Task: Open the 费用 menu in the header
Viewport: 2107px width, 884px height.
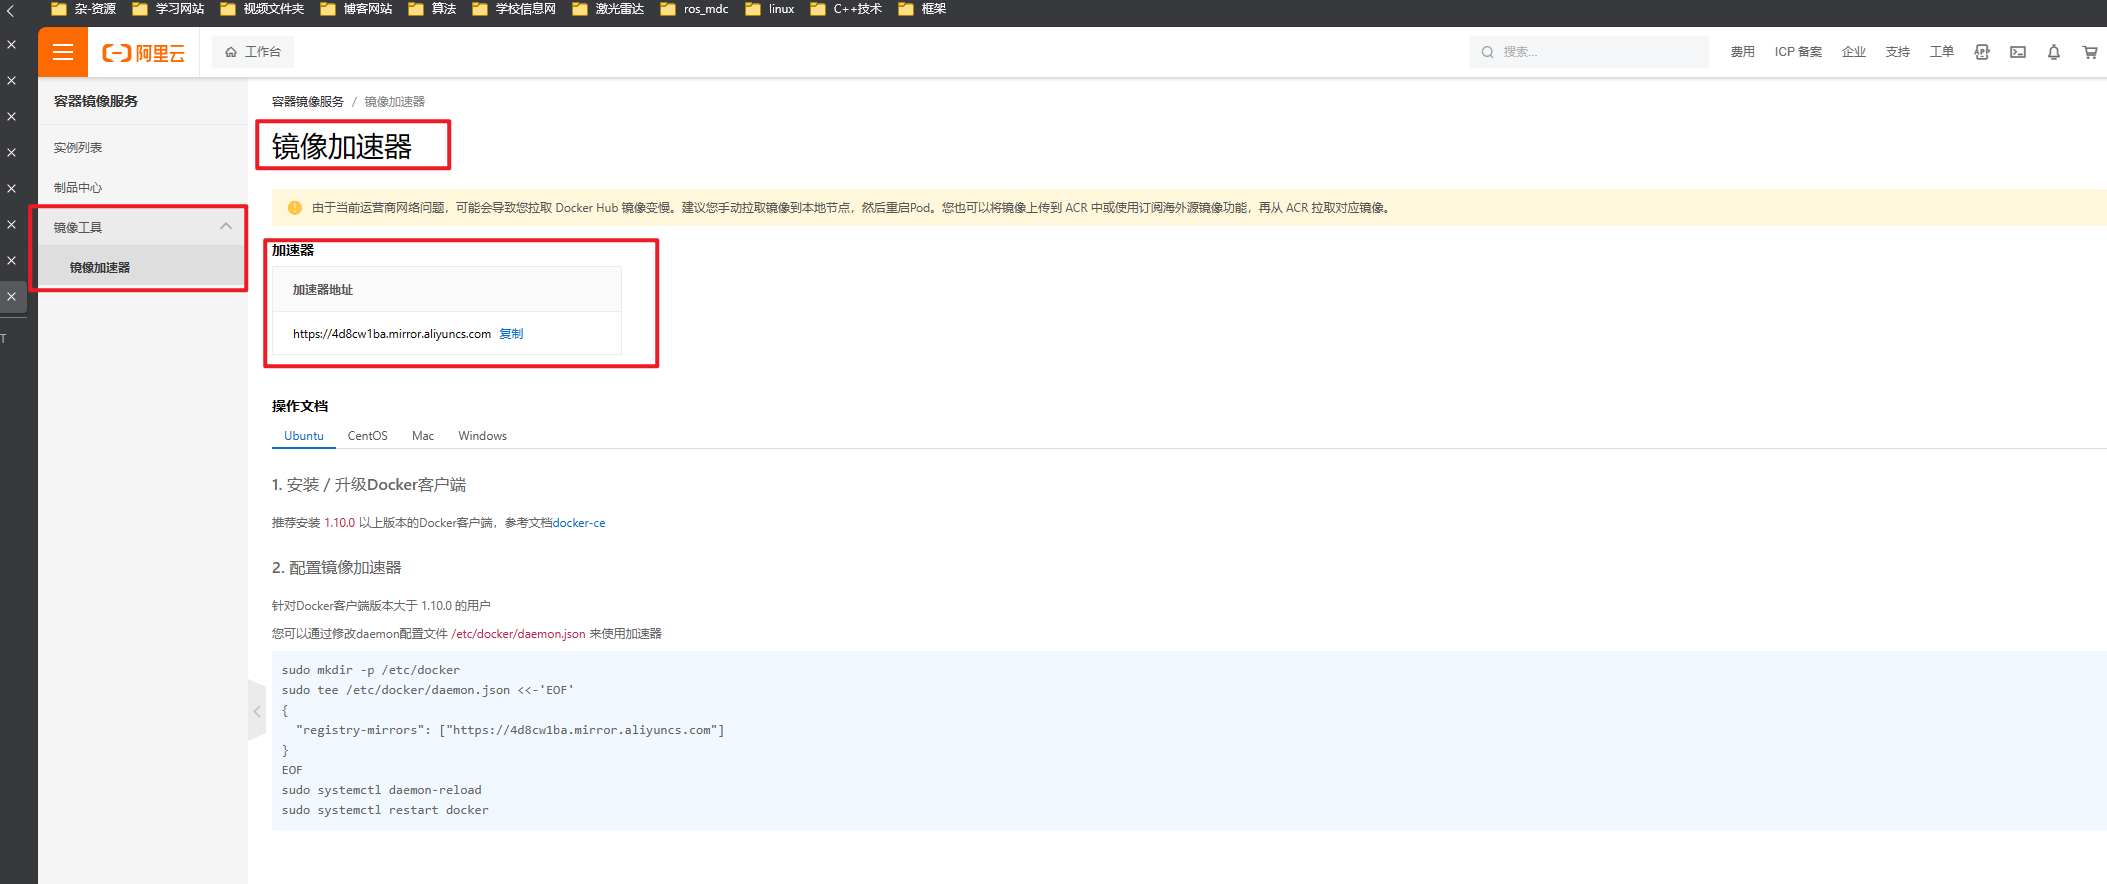Action: tap(1743, 52)
